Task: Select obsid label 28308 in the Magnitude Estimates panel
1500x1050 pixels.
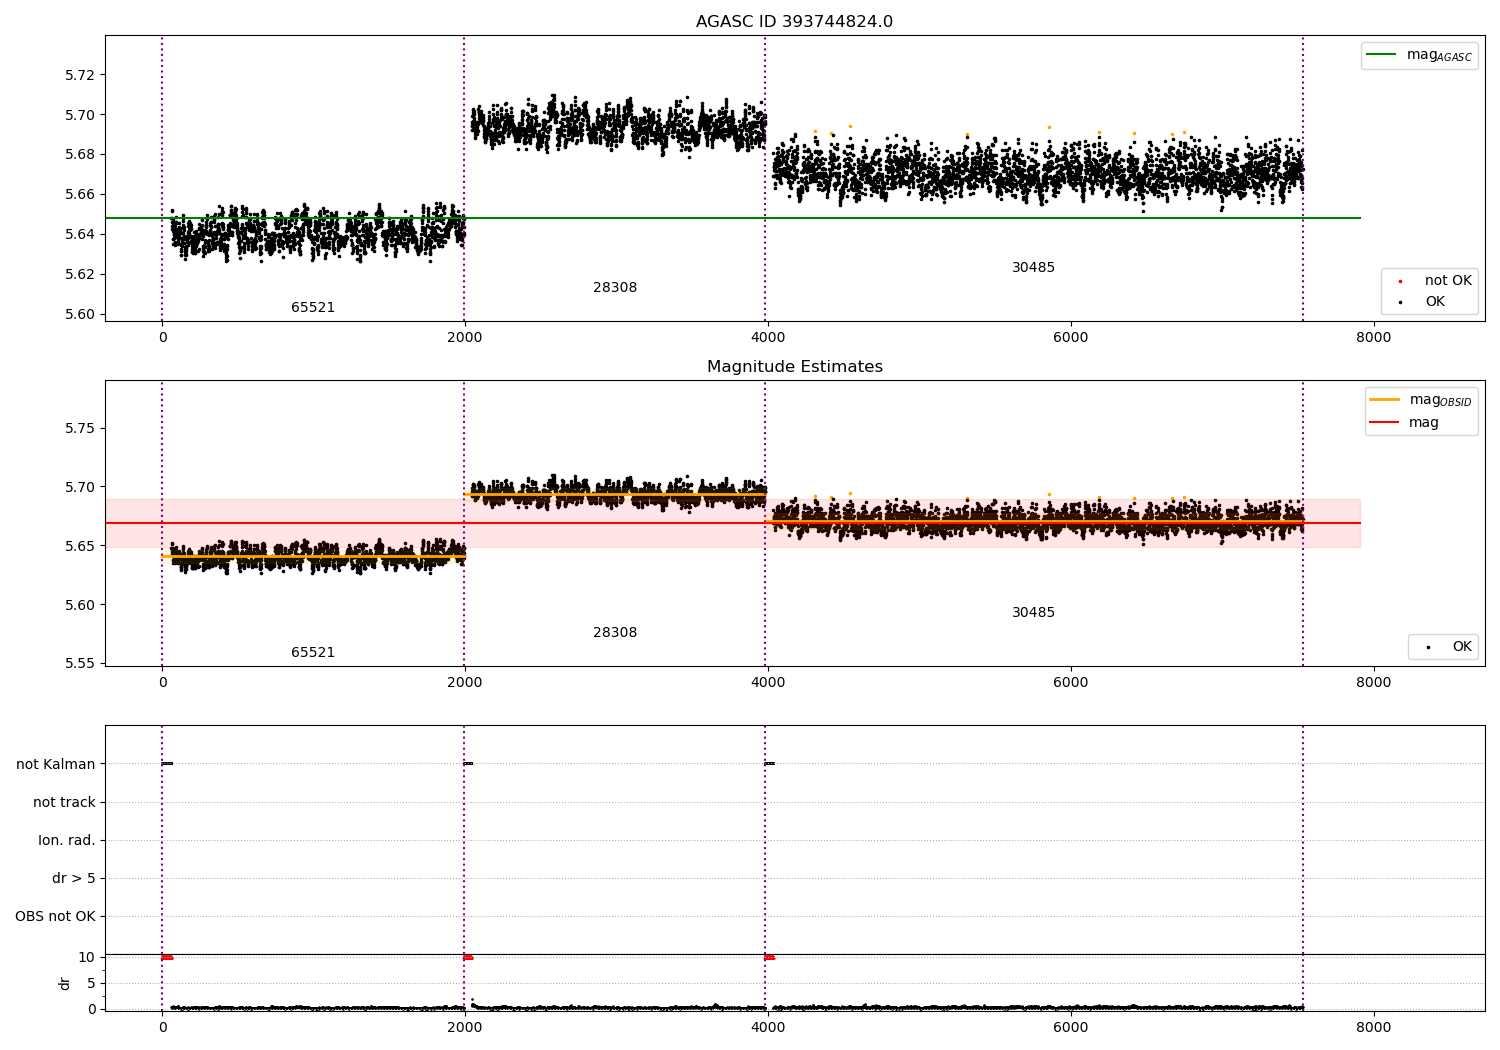Action: [615, 633]
